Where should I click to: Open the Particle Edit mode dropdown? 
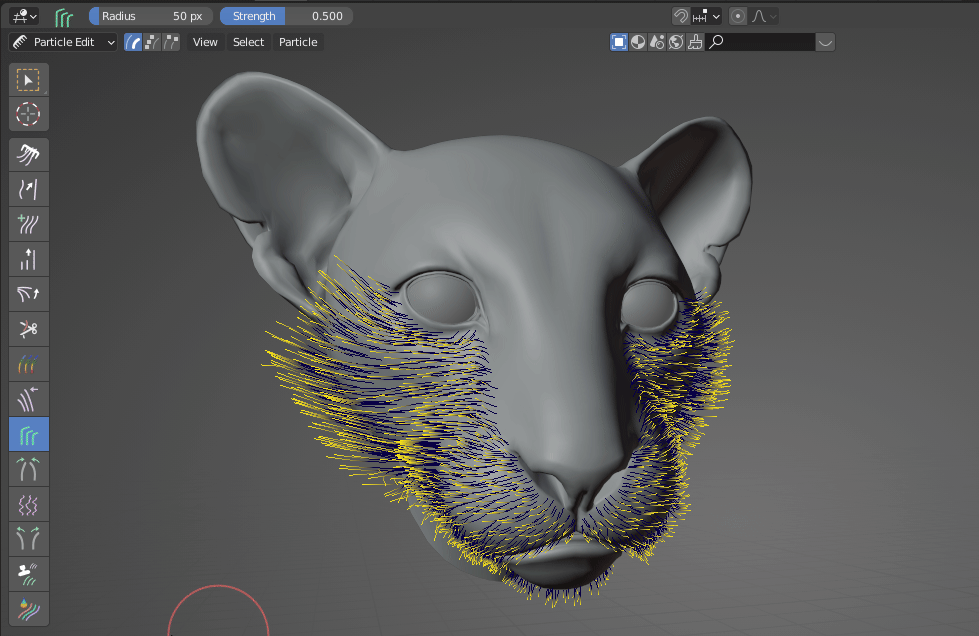click(x=63, y=42)
